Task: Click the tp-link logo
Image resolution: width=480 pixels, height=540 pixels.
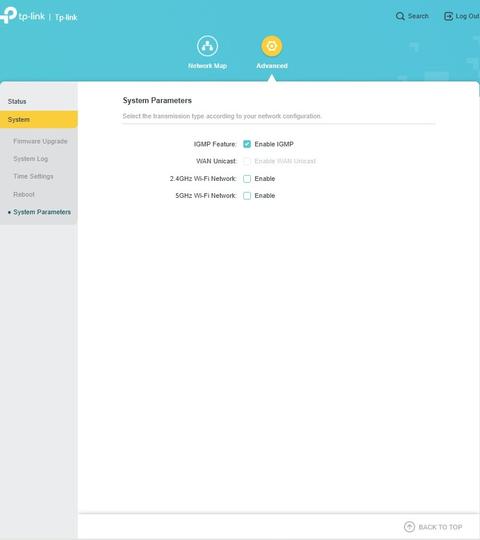Action: click(x=23, y=15)
